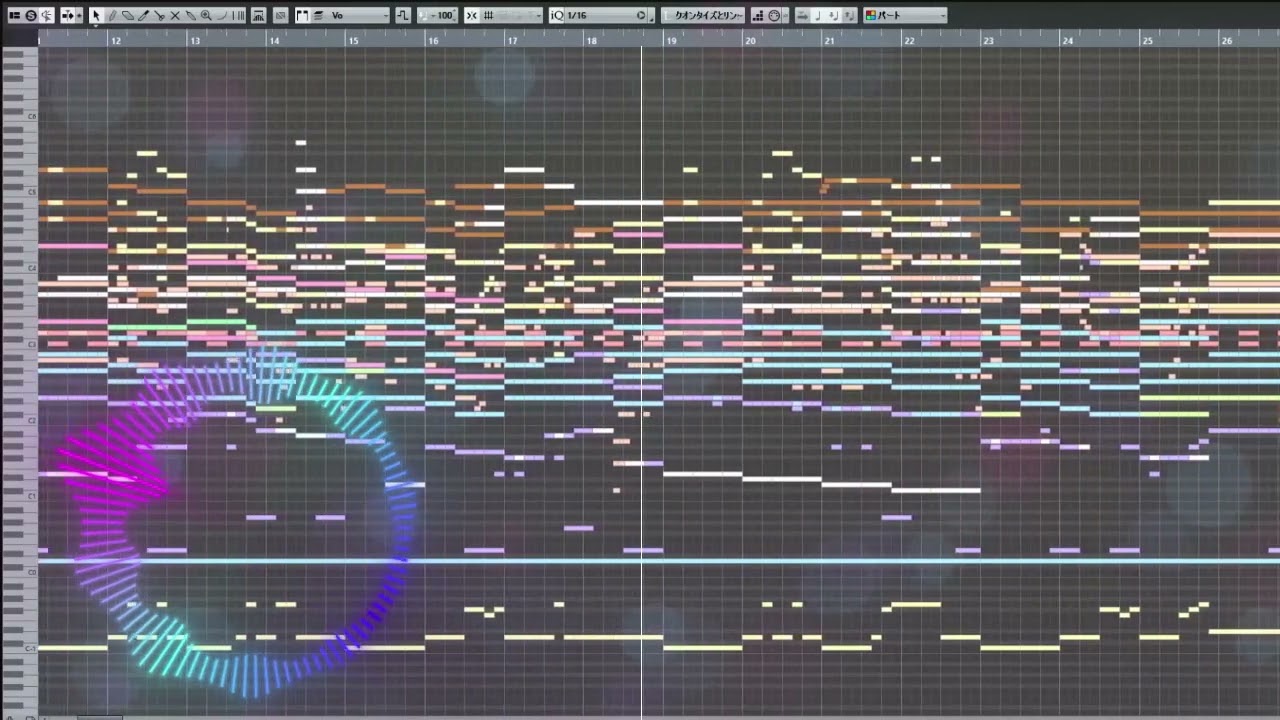Select the Trim tool

pos(143,15)
